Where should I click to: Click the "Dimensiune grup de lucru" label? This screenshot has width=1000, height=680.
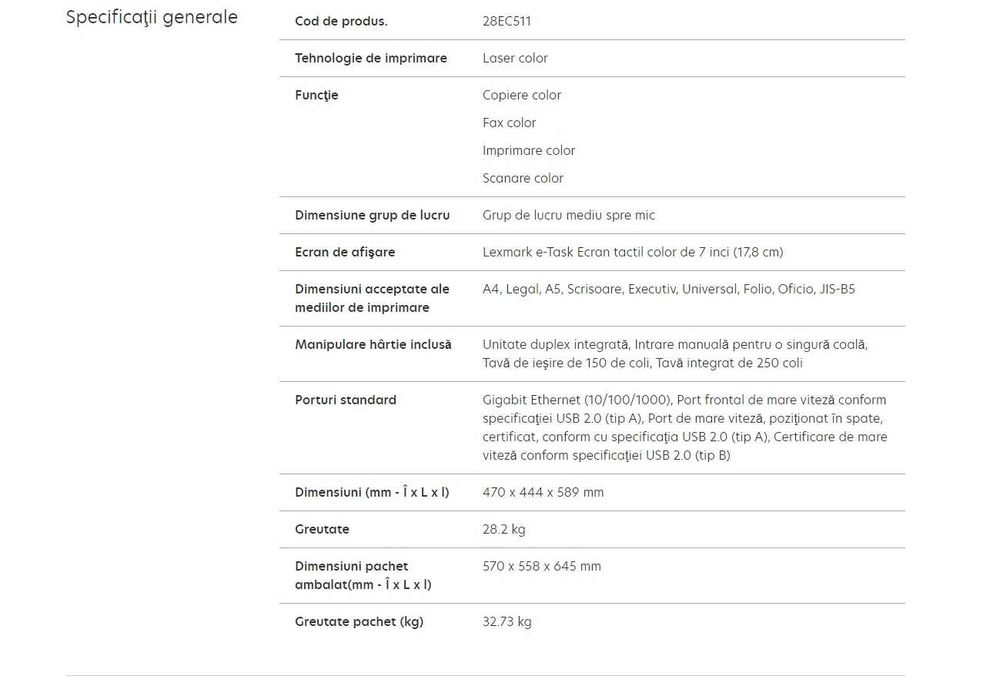pyautogui.click(x=372, y=215)
